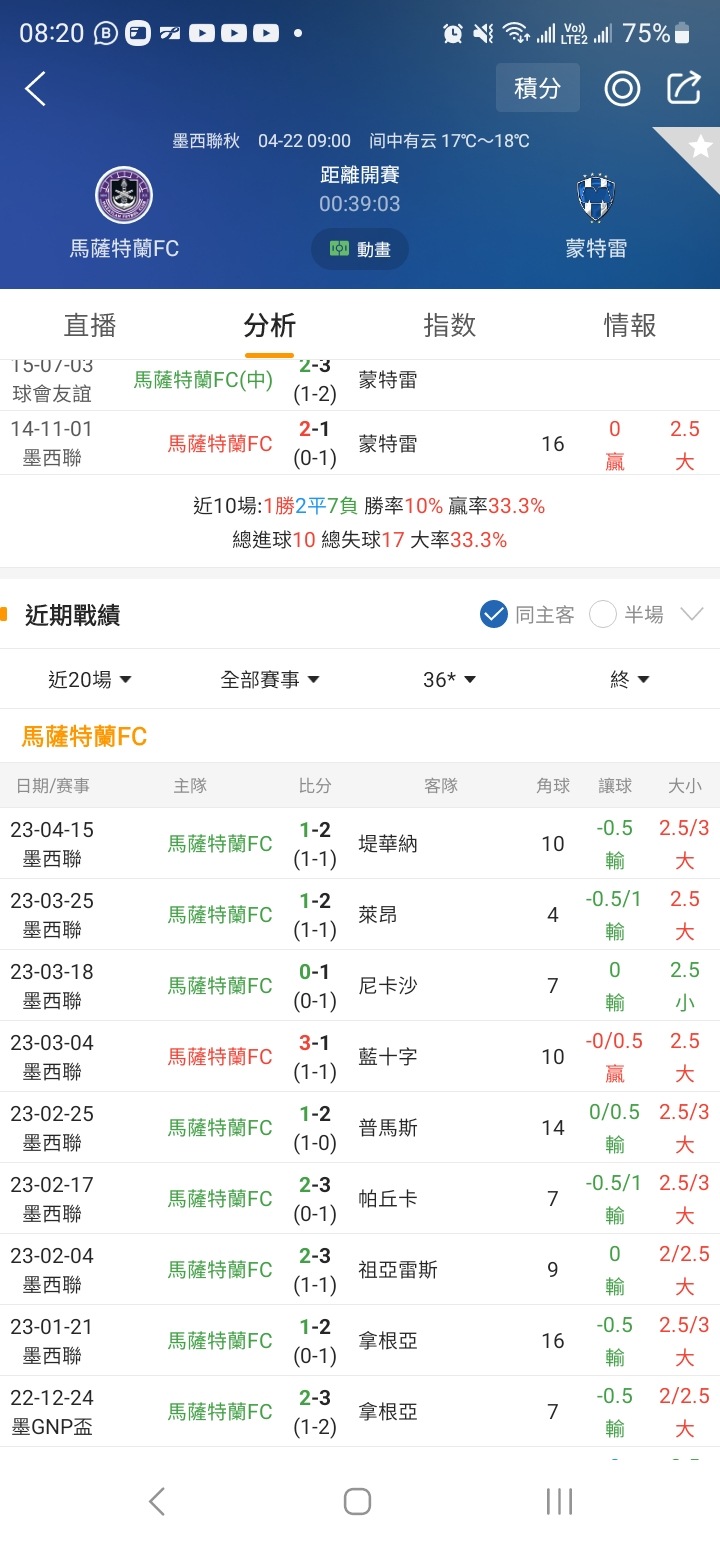
Task: Favorite the match with the star icon
Action: tap(700, 147)
